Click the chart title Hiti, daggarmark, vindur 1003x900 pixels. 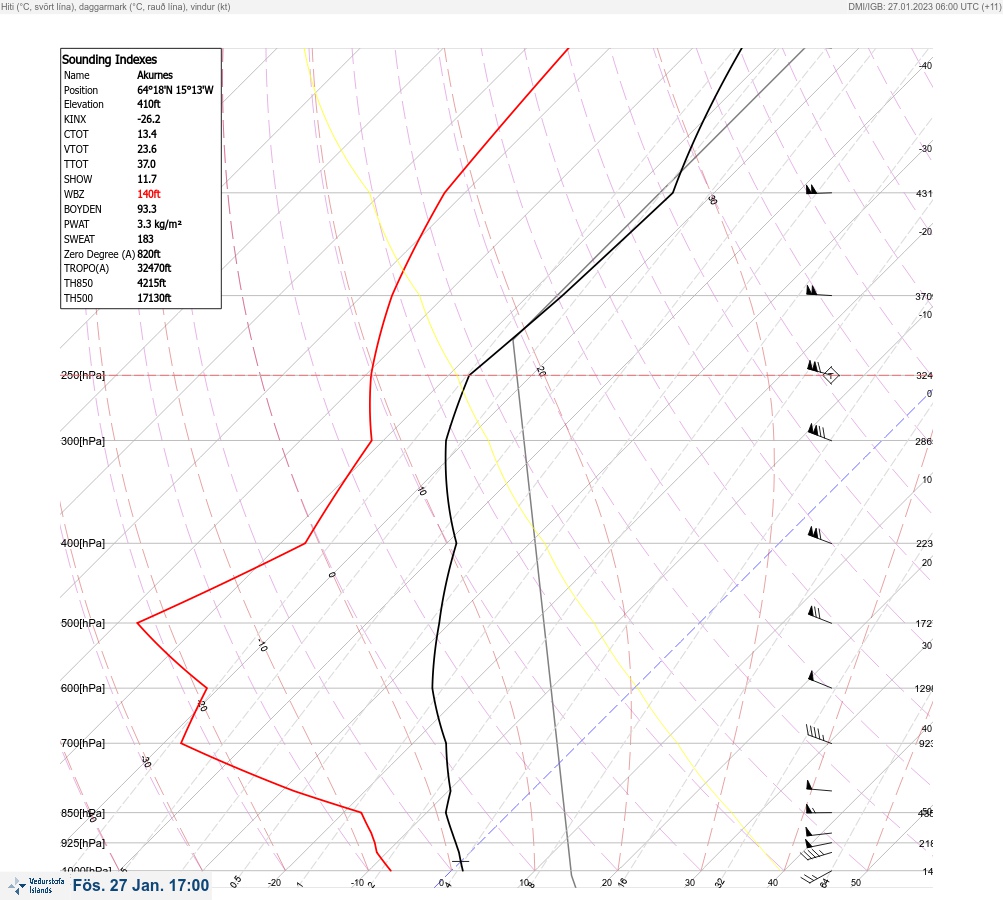116,7
